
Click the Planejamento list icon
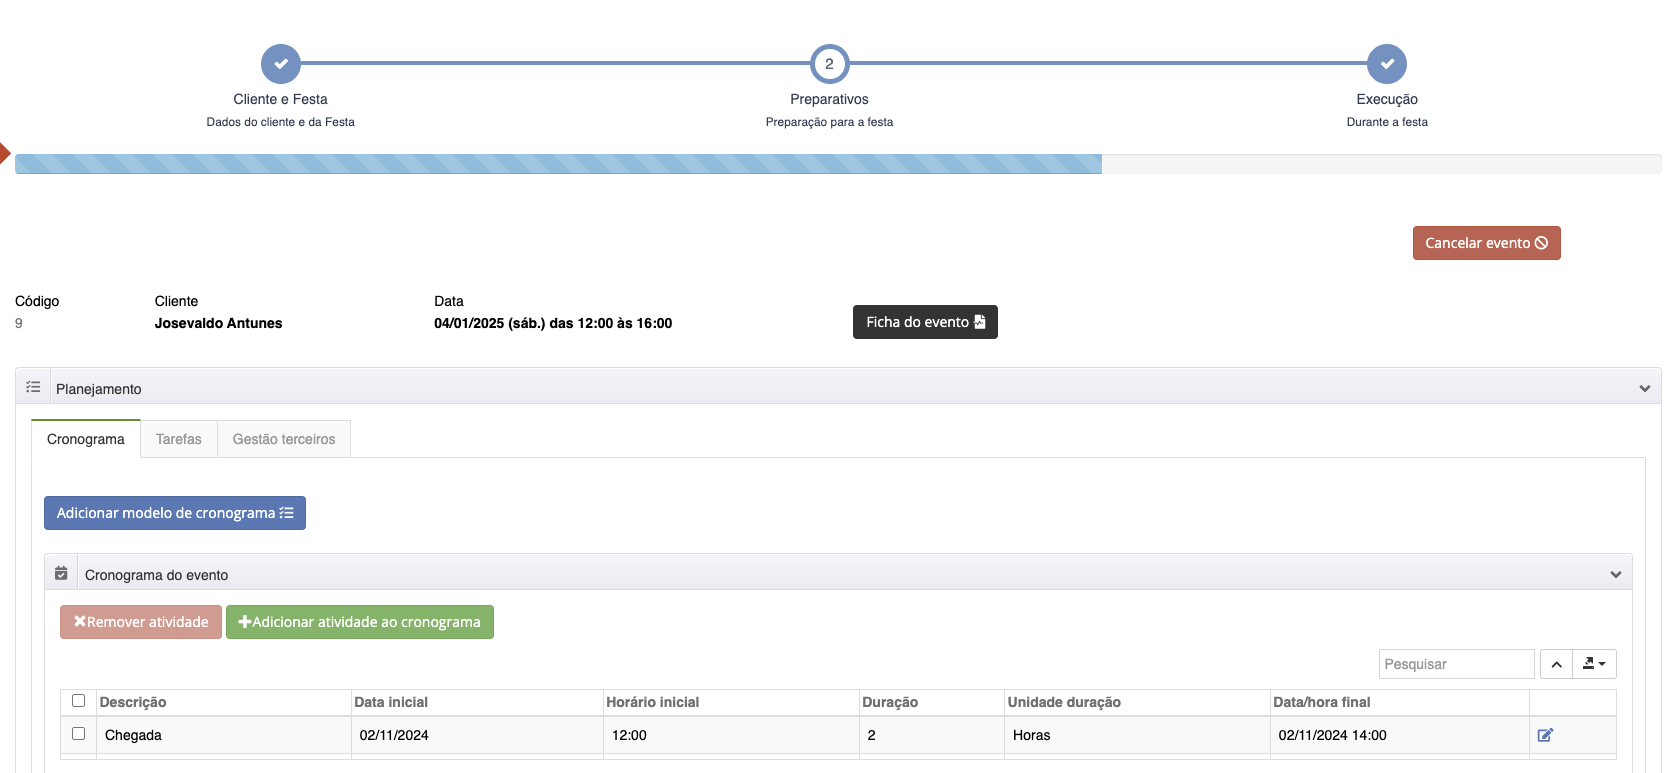[33, 387]
